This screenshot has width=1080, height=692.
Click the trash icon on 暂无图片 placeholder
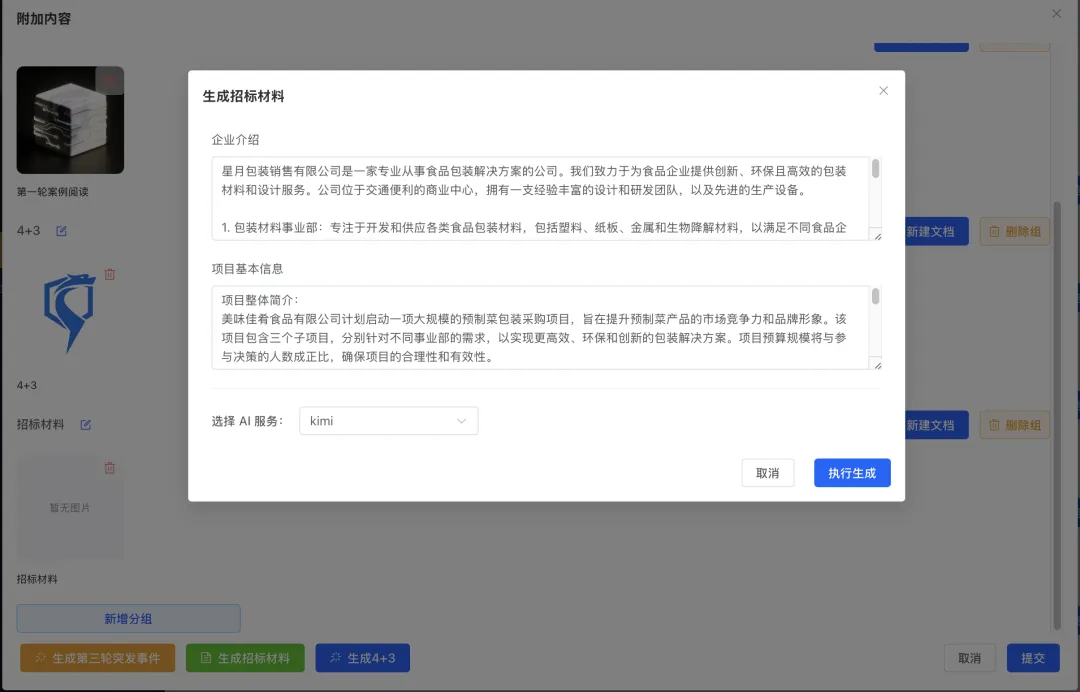[x=110, y=468]
